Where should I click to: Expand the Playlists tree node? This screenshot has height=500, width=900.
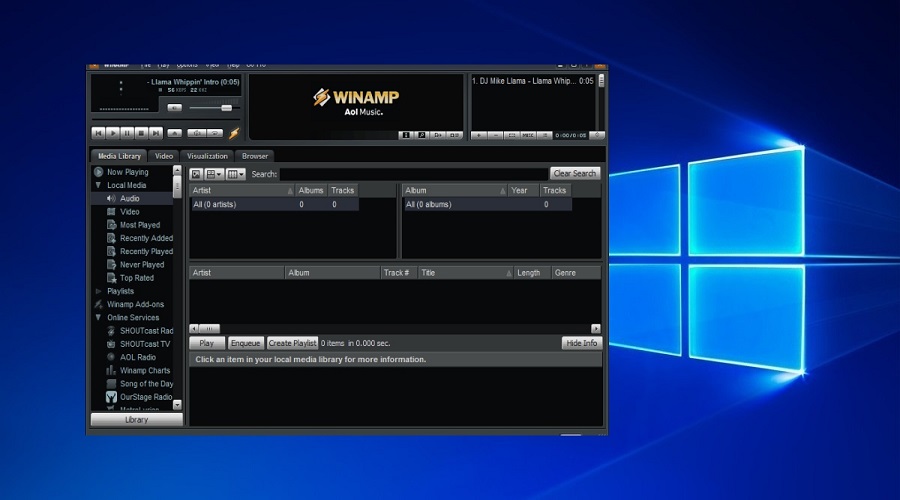[98, 291]
